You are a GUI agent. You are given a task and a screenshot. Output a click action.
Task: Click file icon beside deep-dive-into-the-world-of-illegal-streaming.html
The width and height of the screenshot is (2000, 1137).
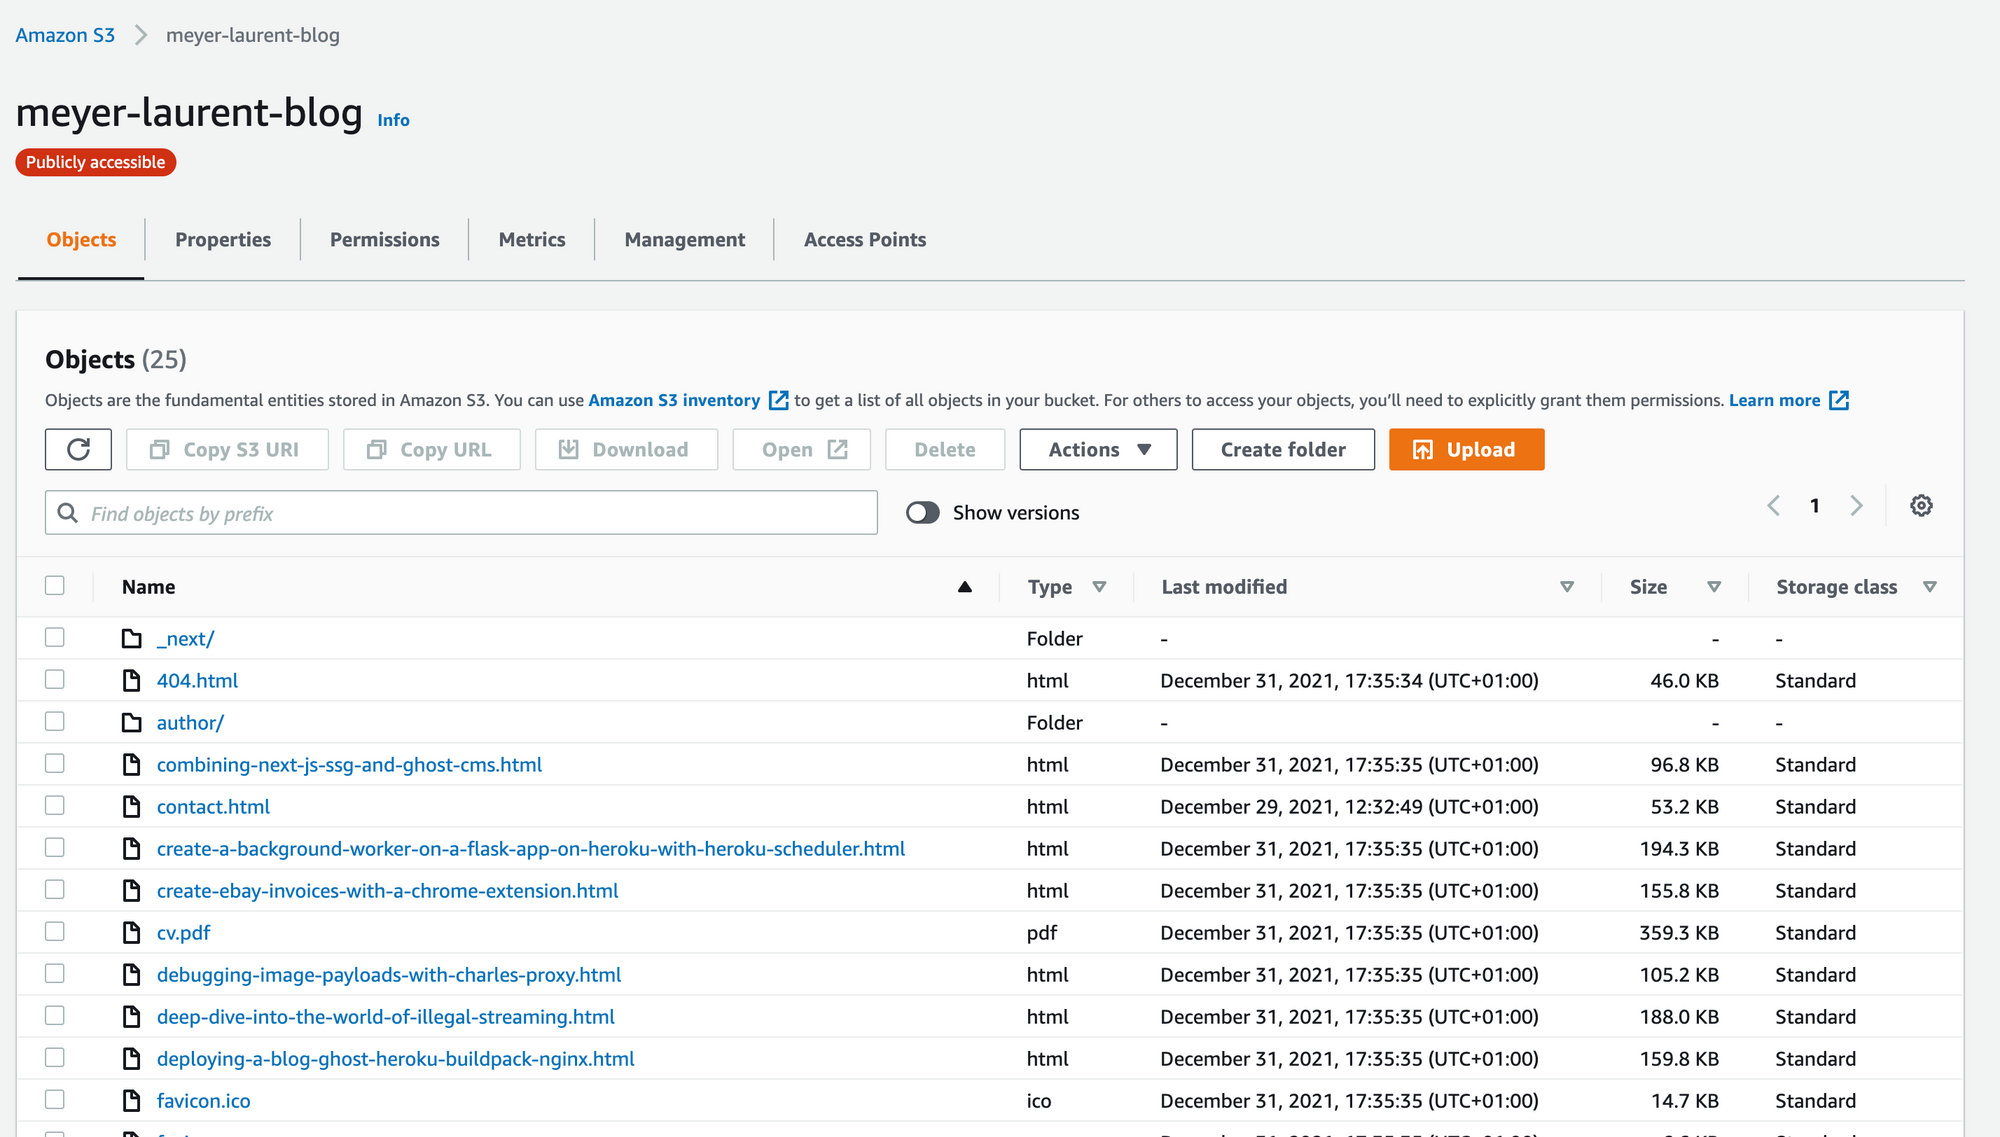coord(132,1017)
